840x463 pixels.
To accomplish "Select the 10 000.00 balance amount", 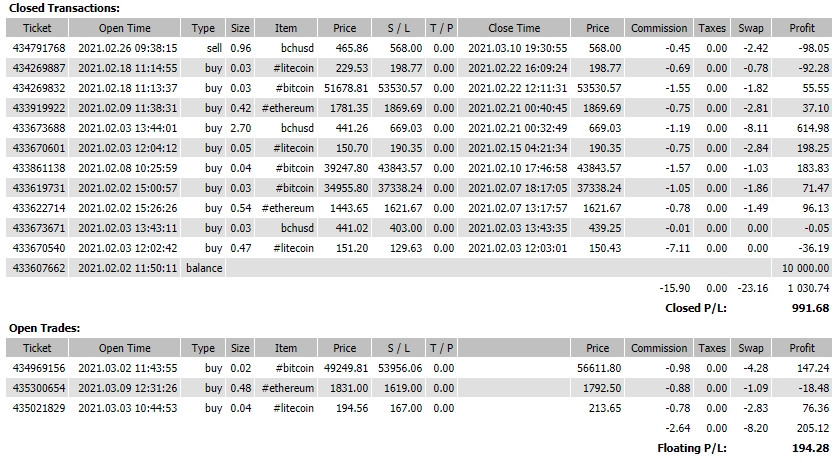I will [x=805, y=268].
